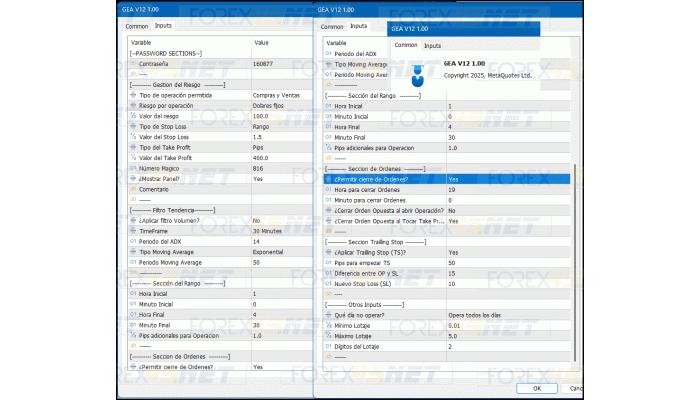Open Inputs tab in the front dialog
Image resolution: width=700 pixels, height=400 pixels.
pyautogui.click(x=432, y=45)
